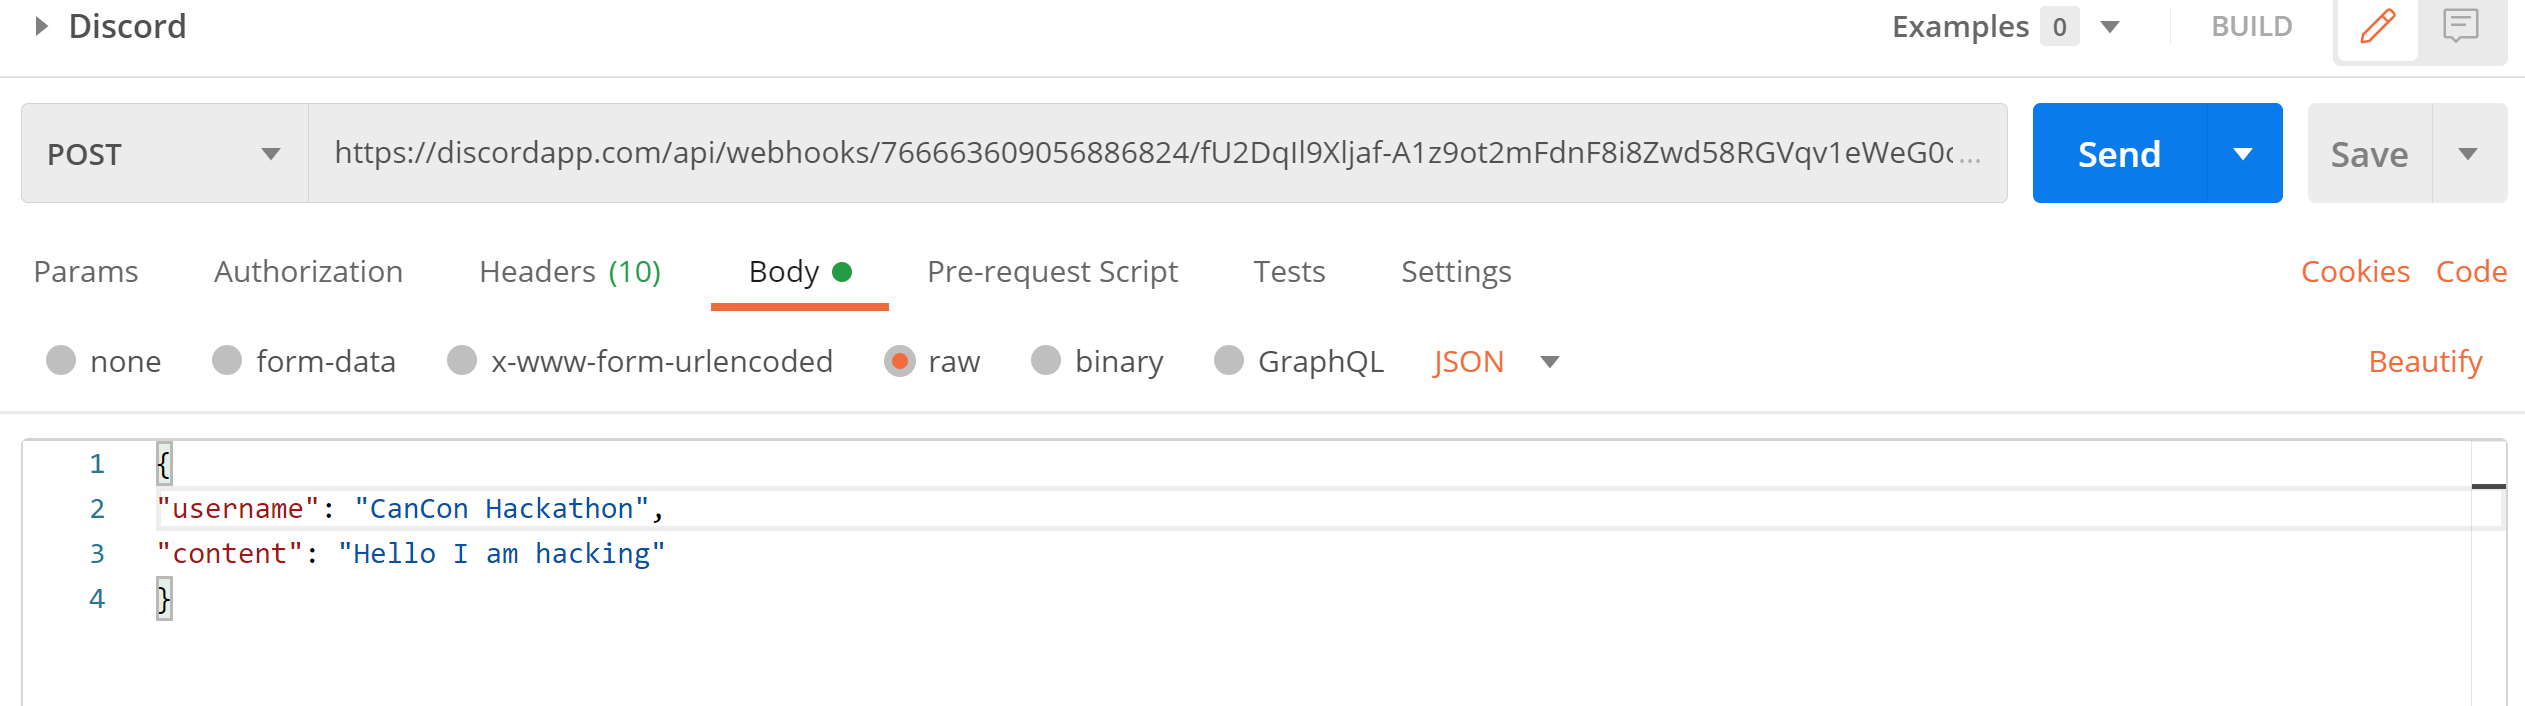Save the request
This screenshot has width=2525, height=706.
[2369, 154]
